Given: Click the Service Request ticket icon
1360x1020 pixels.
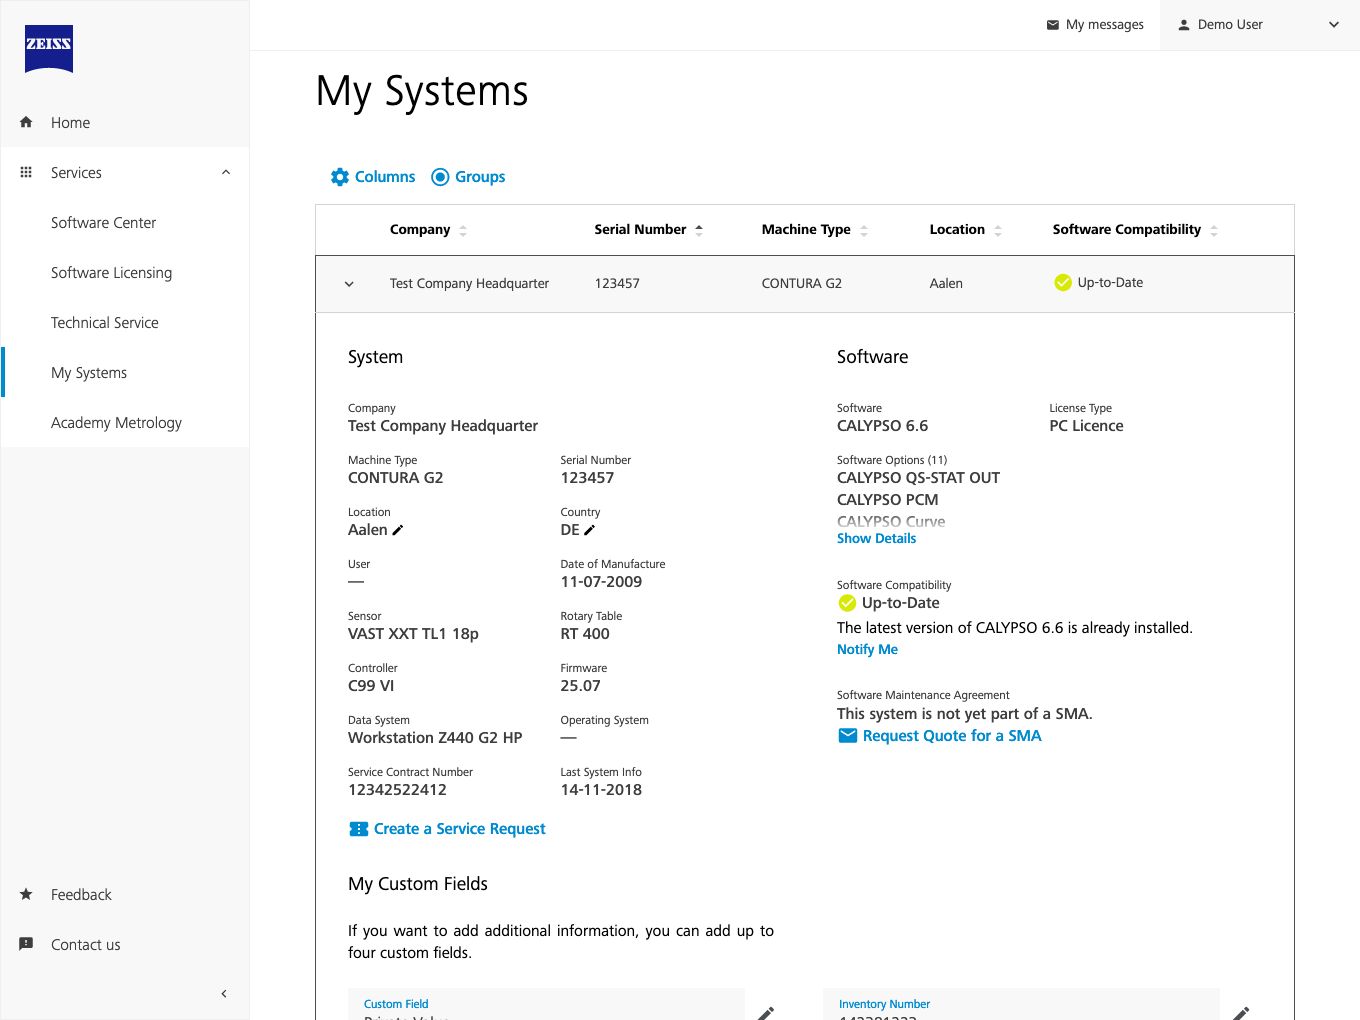Looking at the screenshot, I should [359, 829].
